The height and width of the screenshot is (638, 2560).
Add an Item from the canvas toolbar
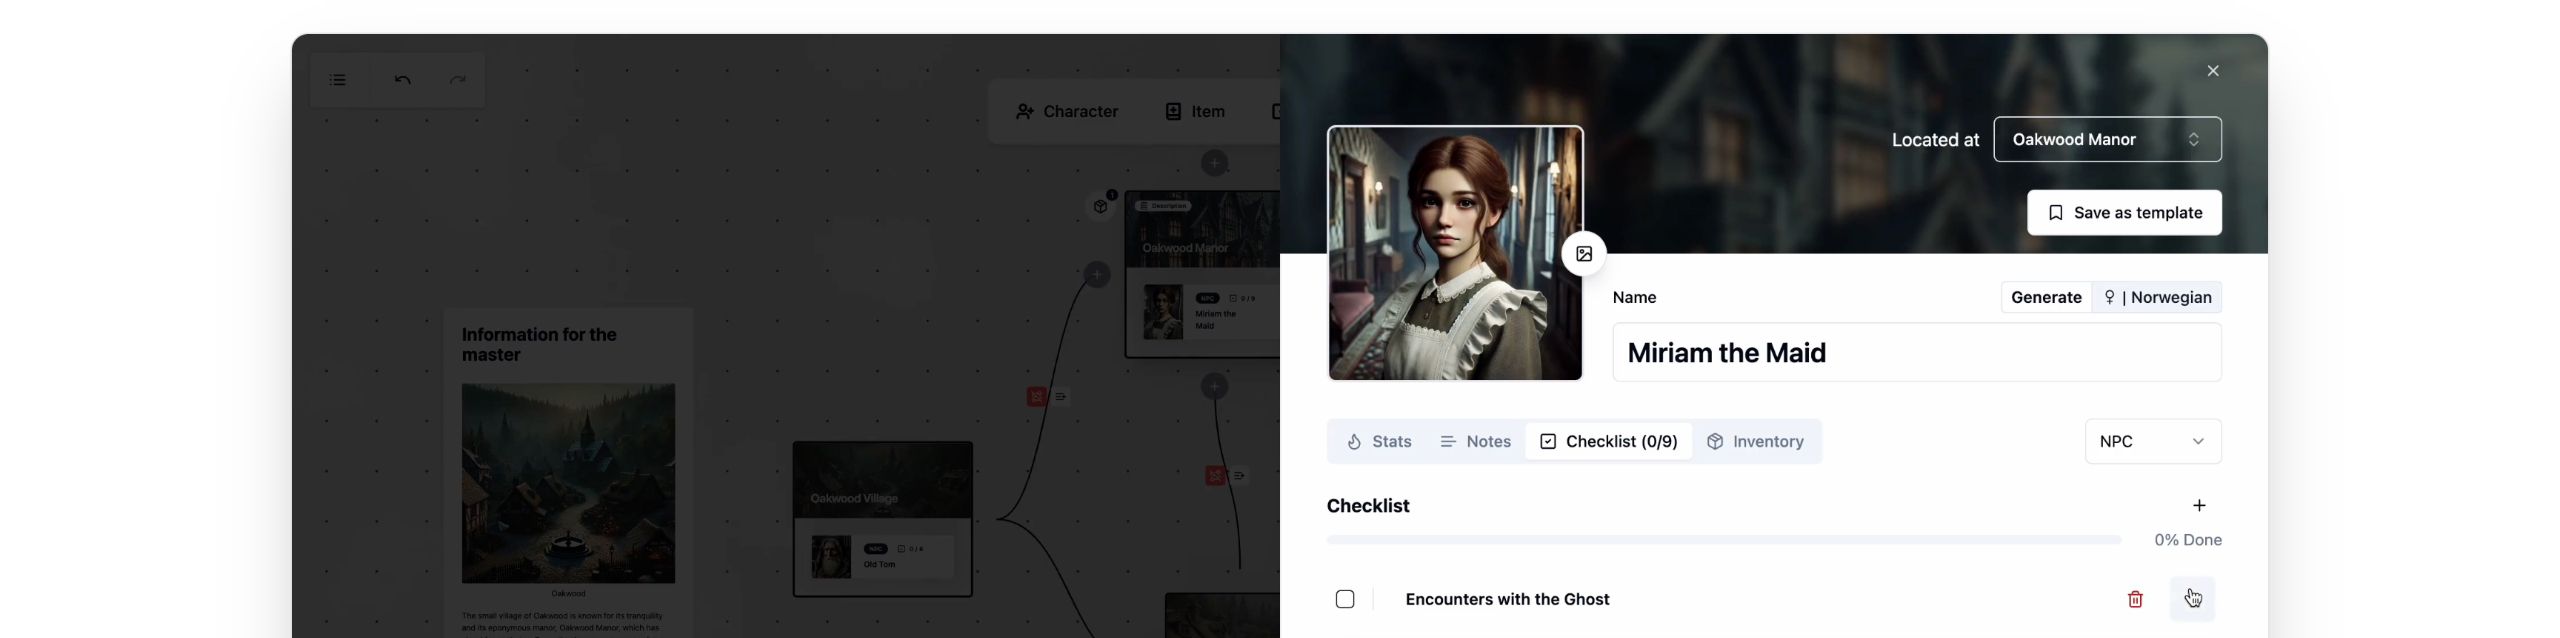click(1195, 111)
